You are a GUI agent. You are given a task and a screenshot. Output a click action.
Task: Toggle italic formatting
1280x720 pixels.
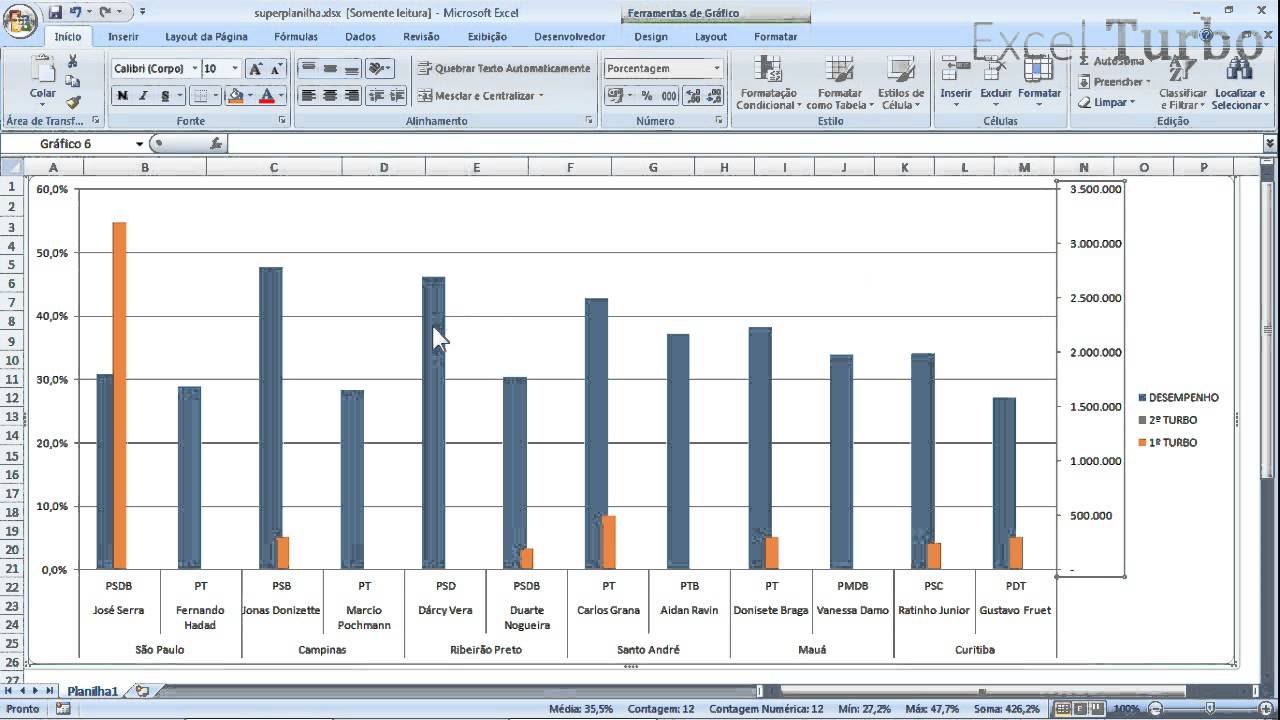click(x=143, y=96)
